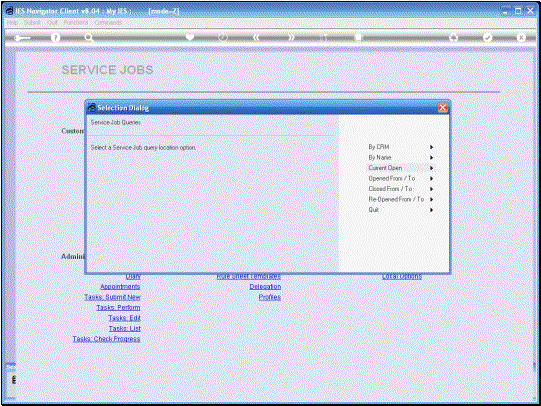Expand the By CRM option arrow
The image size is (541, 406).
coord(431,147)
